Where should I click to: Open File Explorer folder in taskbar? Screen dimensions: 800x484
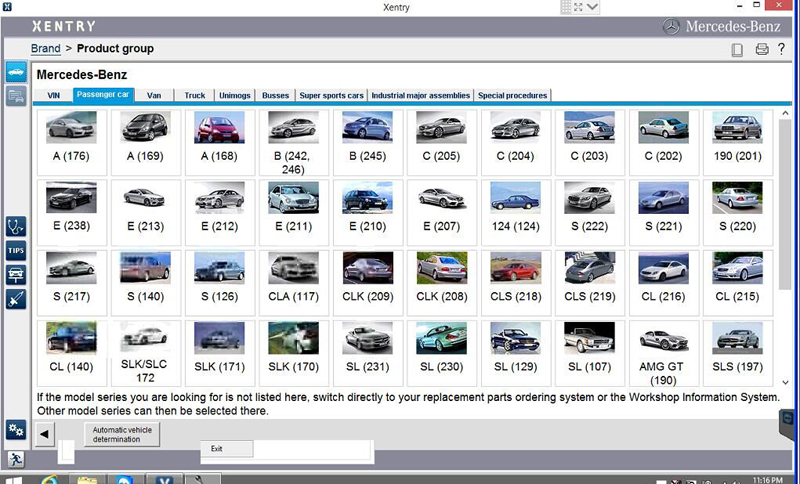(x=87, y=479)
